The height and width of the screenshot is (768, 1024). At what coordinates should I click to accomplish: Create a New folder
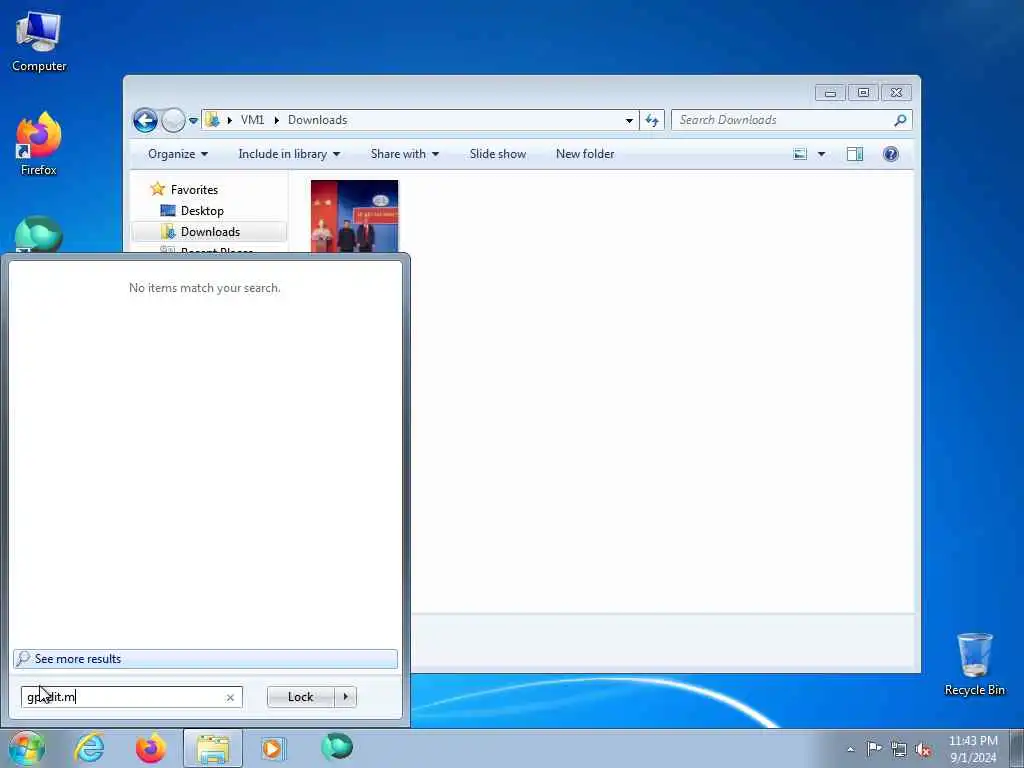(585, 154)
